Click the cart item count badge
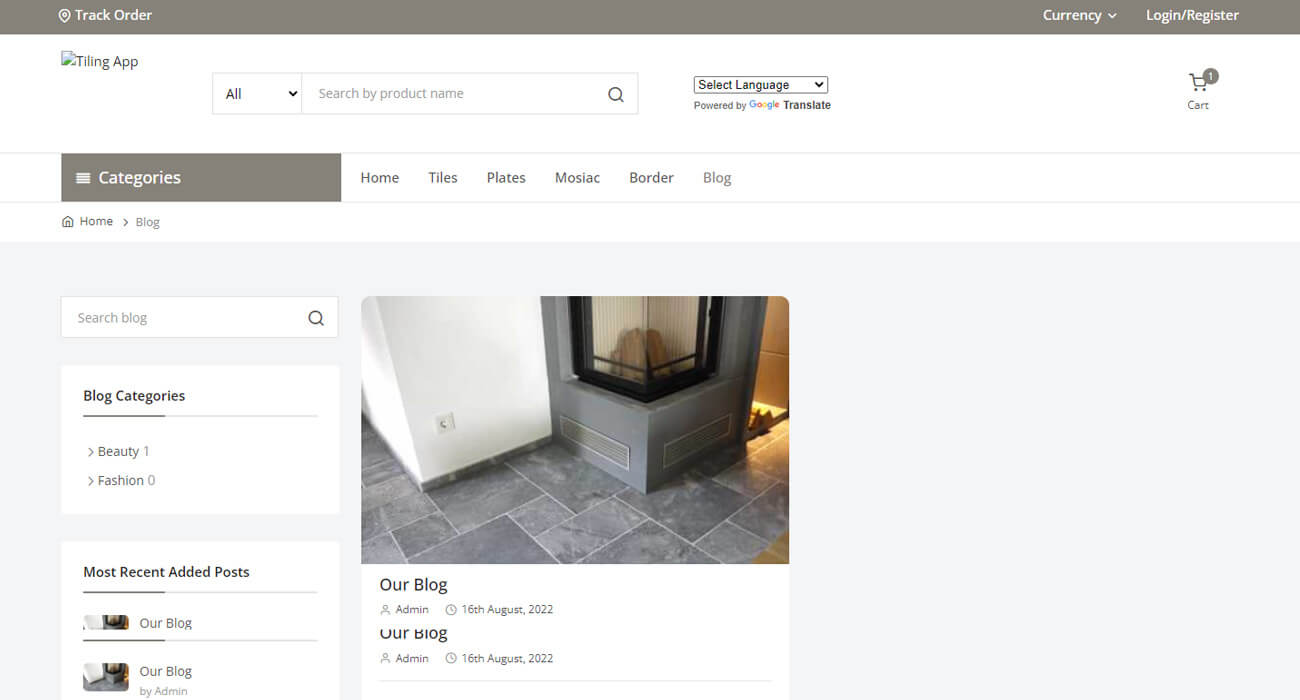1300x700 pixels. pos(1211,76)
